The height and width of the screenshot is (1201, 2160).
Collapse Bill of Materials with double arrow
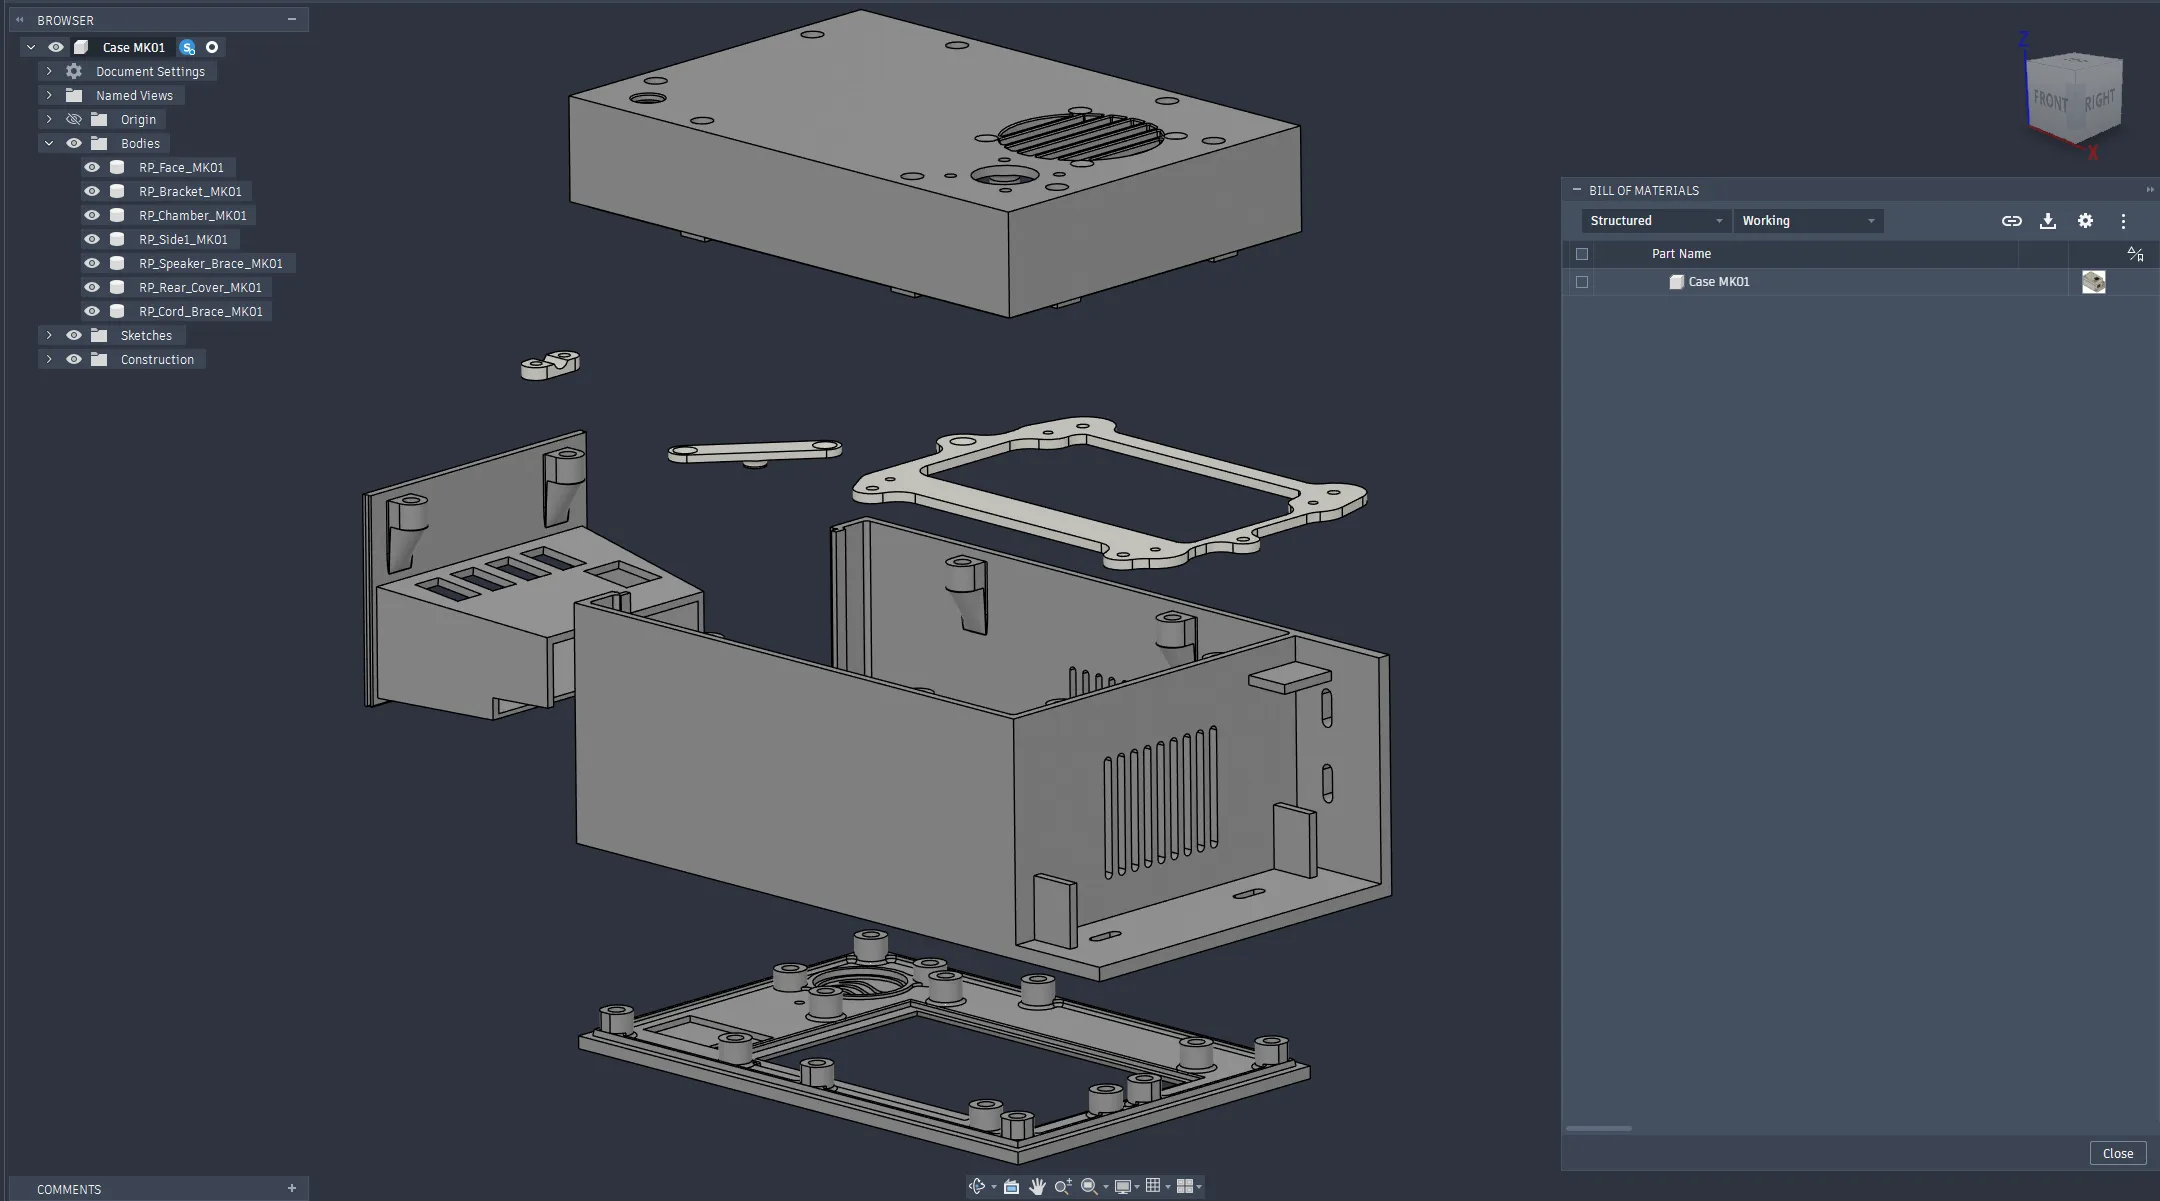point(2149,190)
